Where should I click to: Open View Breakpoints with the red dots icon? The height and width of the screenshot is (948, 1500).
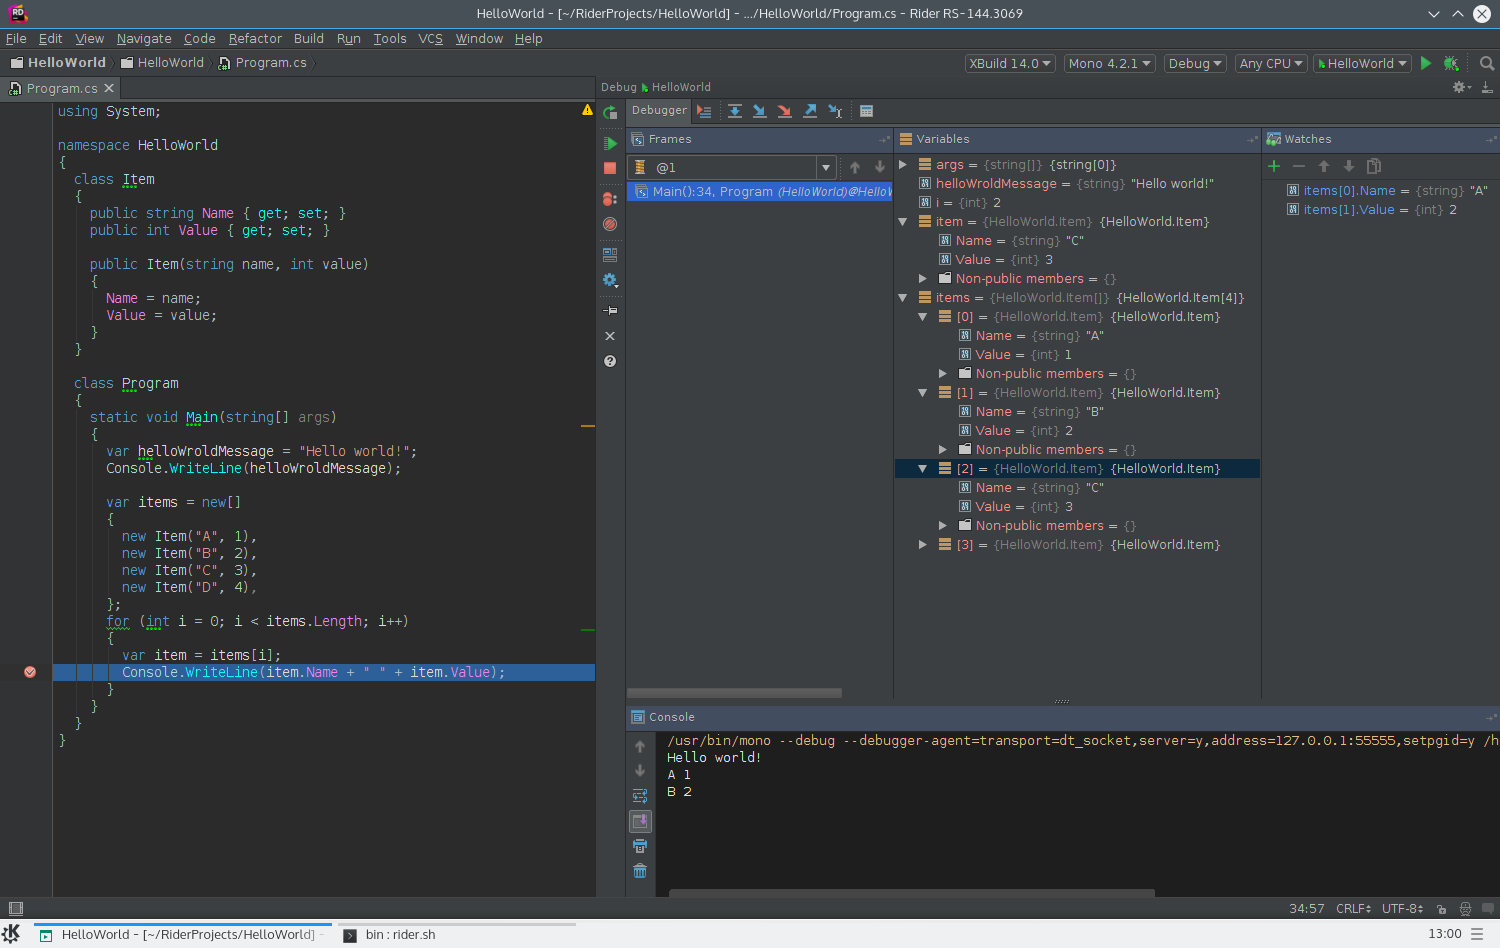point(610,198)
